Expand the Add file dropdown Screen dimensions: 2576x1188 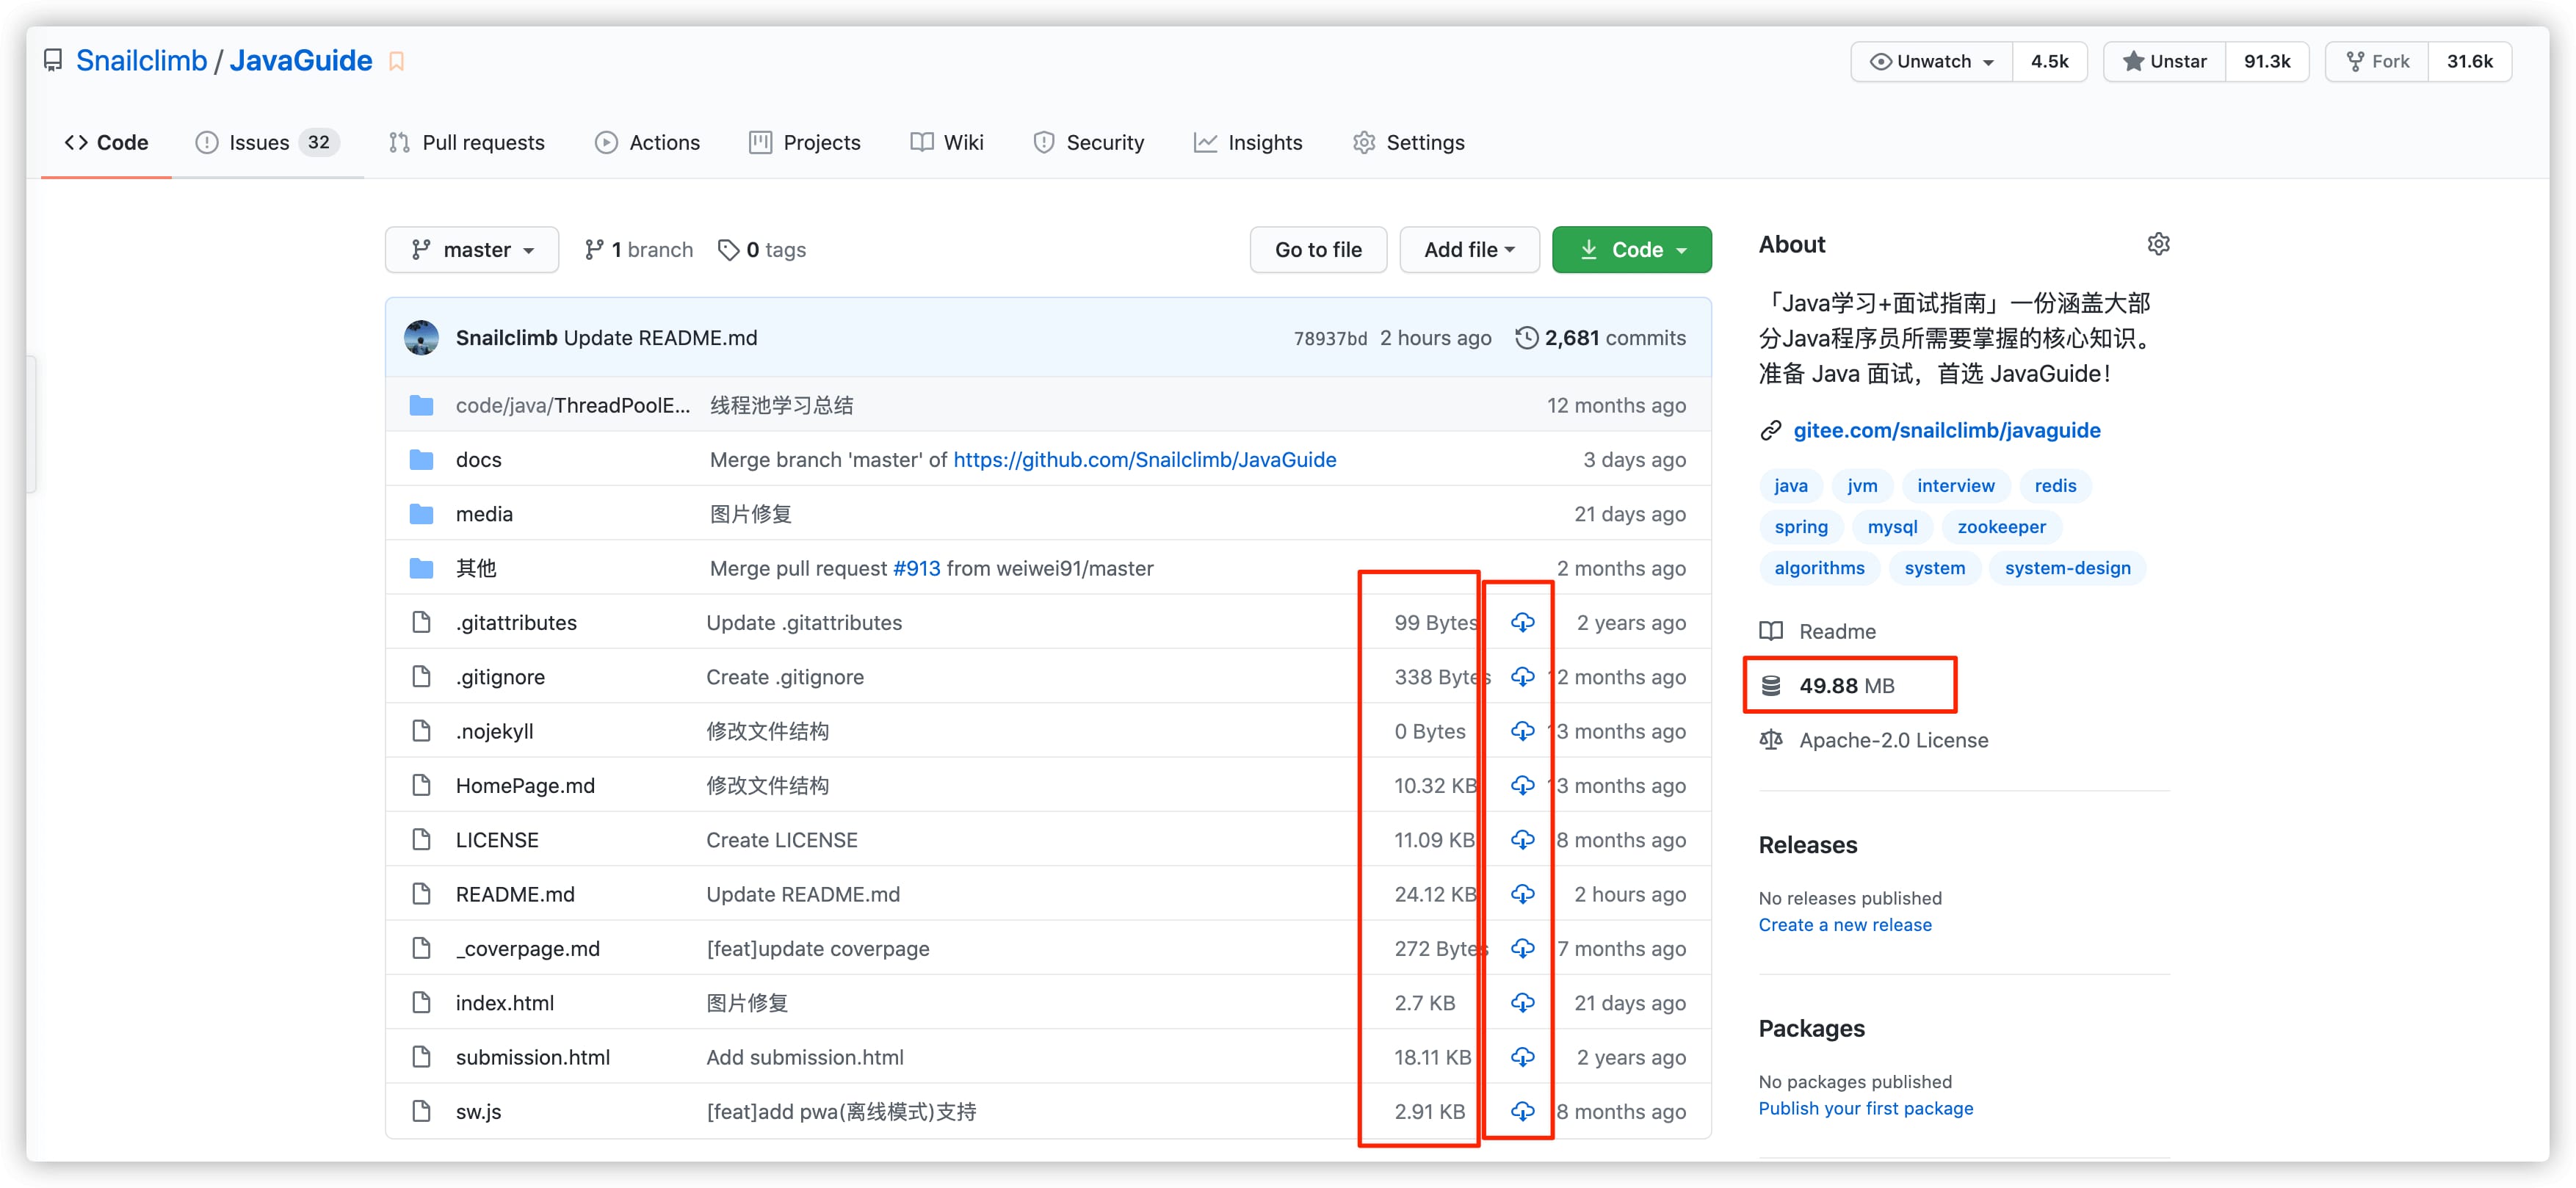coord(1469,250)
